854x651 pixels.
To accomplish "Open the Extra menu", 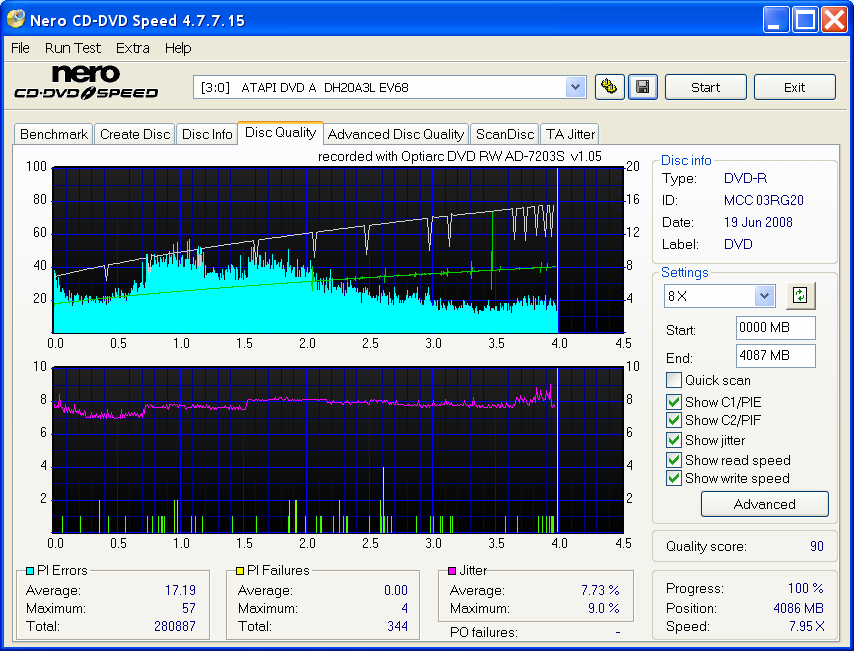I will 132,48.
